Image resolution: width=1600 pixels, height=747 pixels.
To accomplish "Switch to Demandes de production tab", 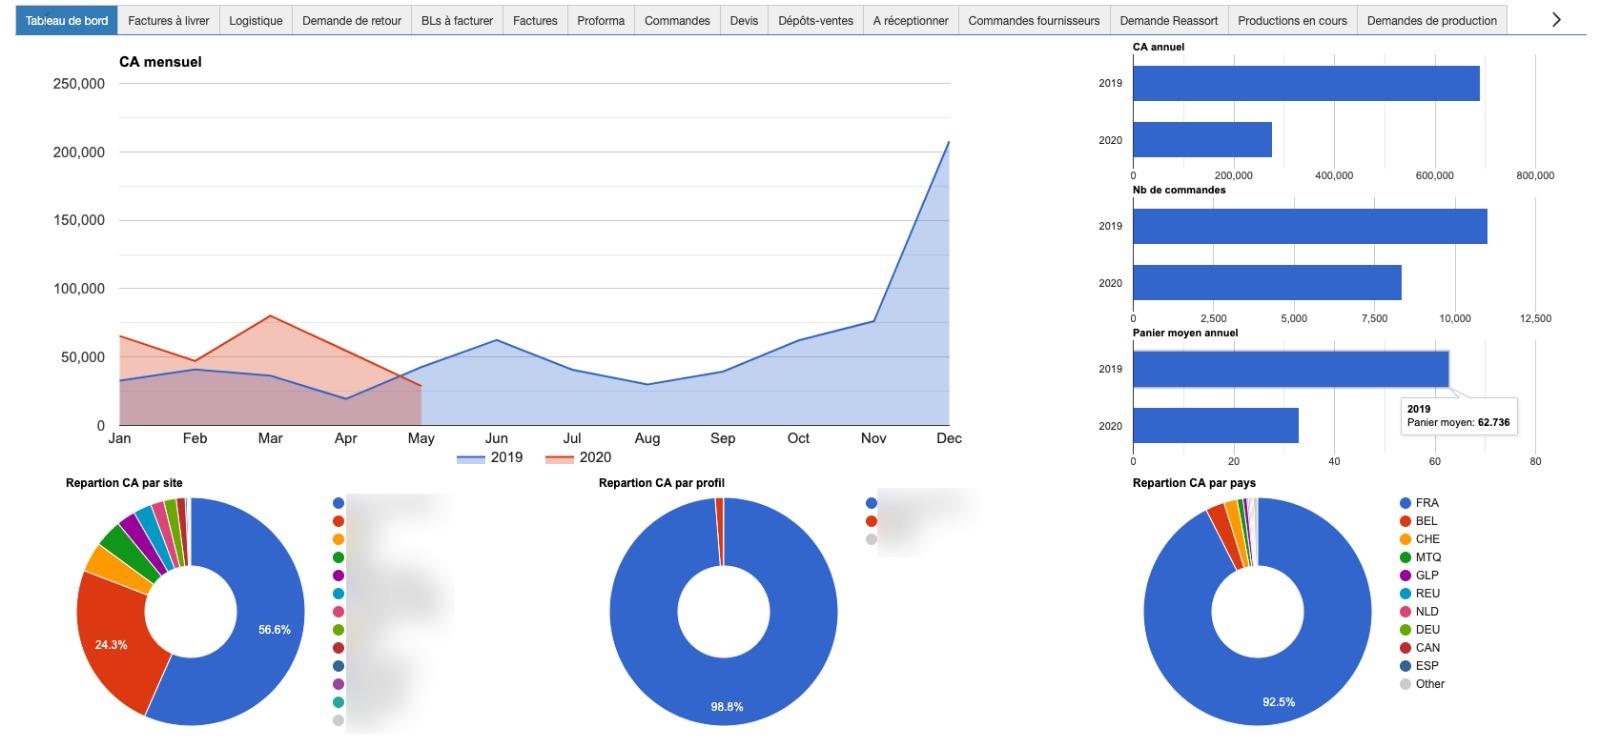I will click(1432, 20).
